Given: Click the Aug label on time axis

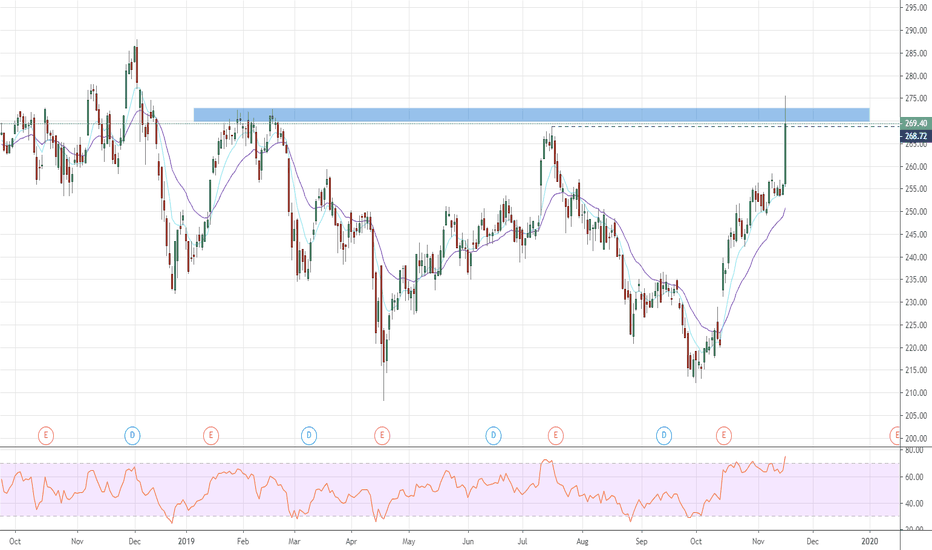Looking at the screenshot, I should (x=582, y=541).
